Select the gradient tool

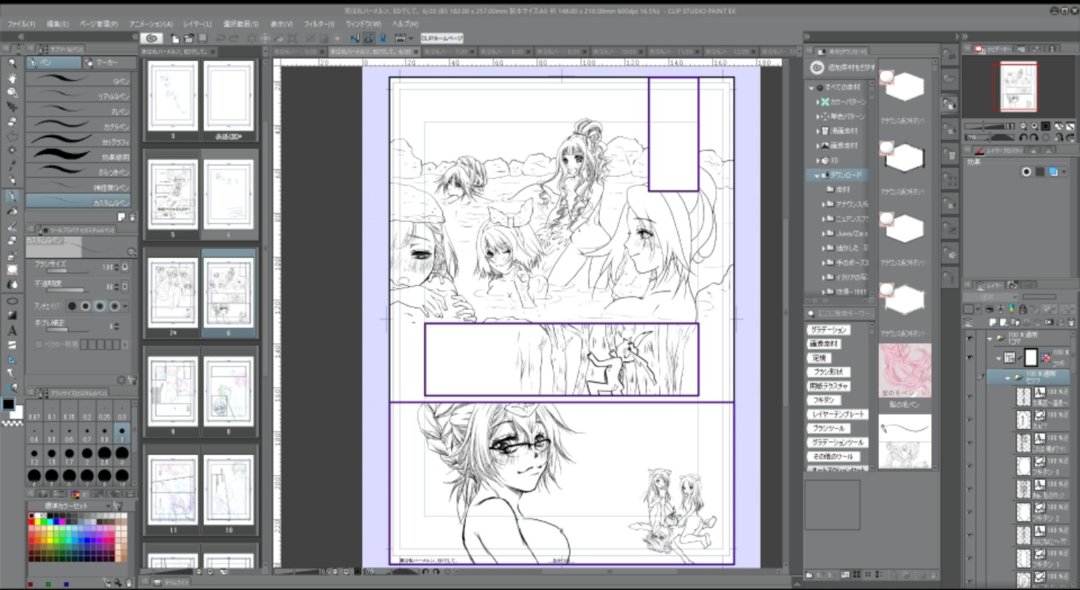pyautogui.click(x=12, y=315)
